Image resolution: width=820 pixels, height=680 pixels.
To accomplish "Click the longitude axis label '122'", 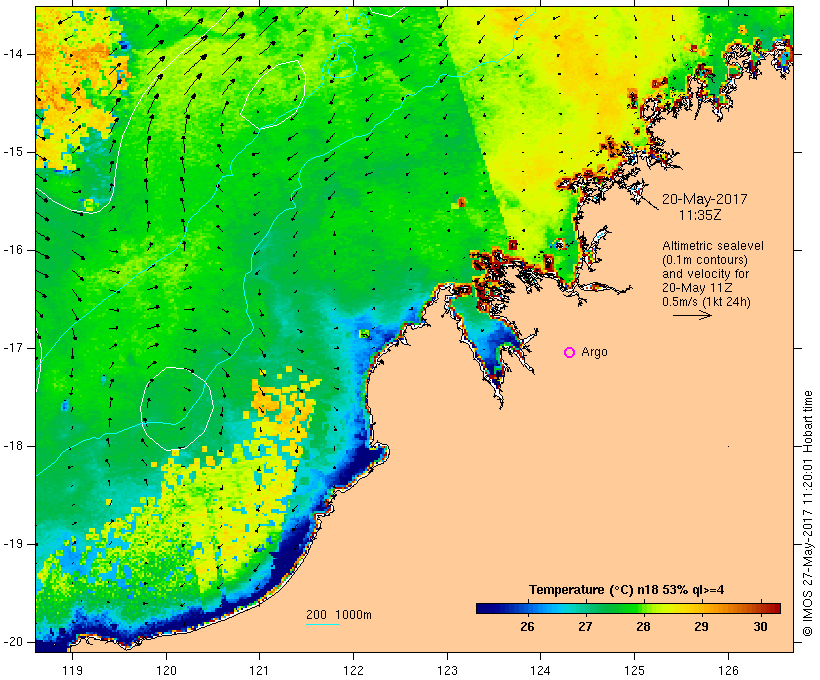I will [x=354, y=670].
